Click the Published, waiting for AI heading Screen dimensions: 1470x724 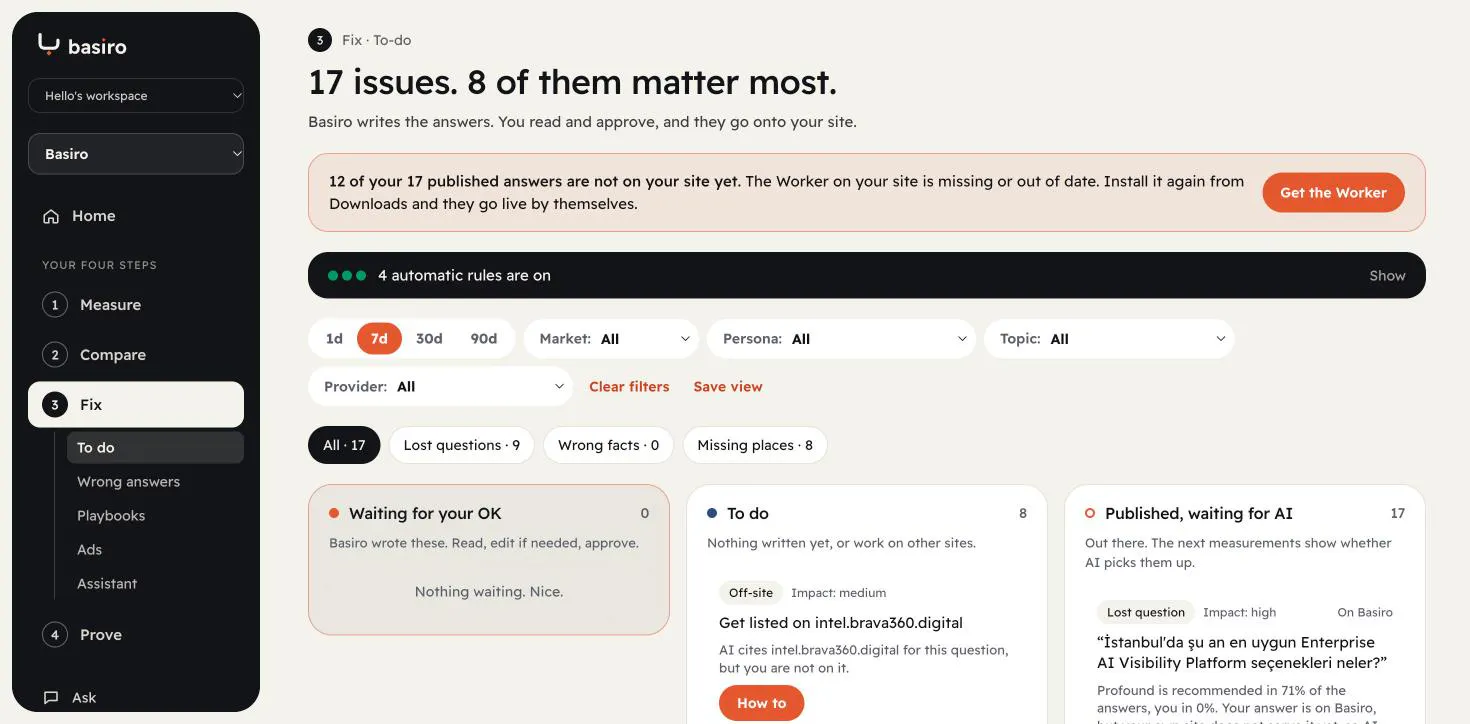point(1199,514)
